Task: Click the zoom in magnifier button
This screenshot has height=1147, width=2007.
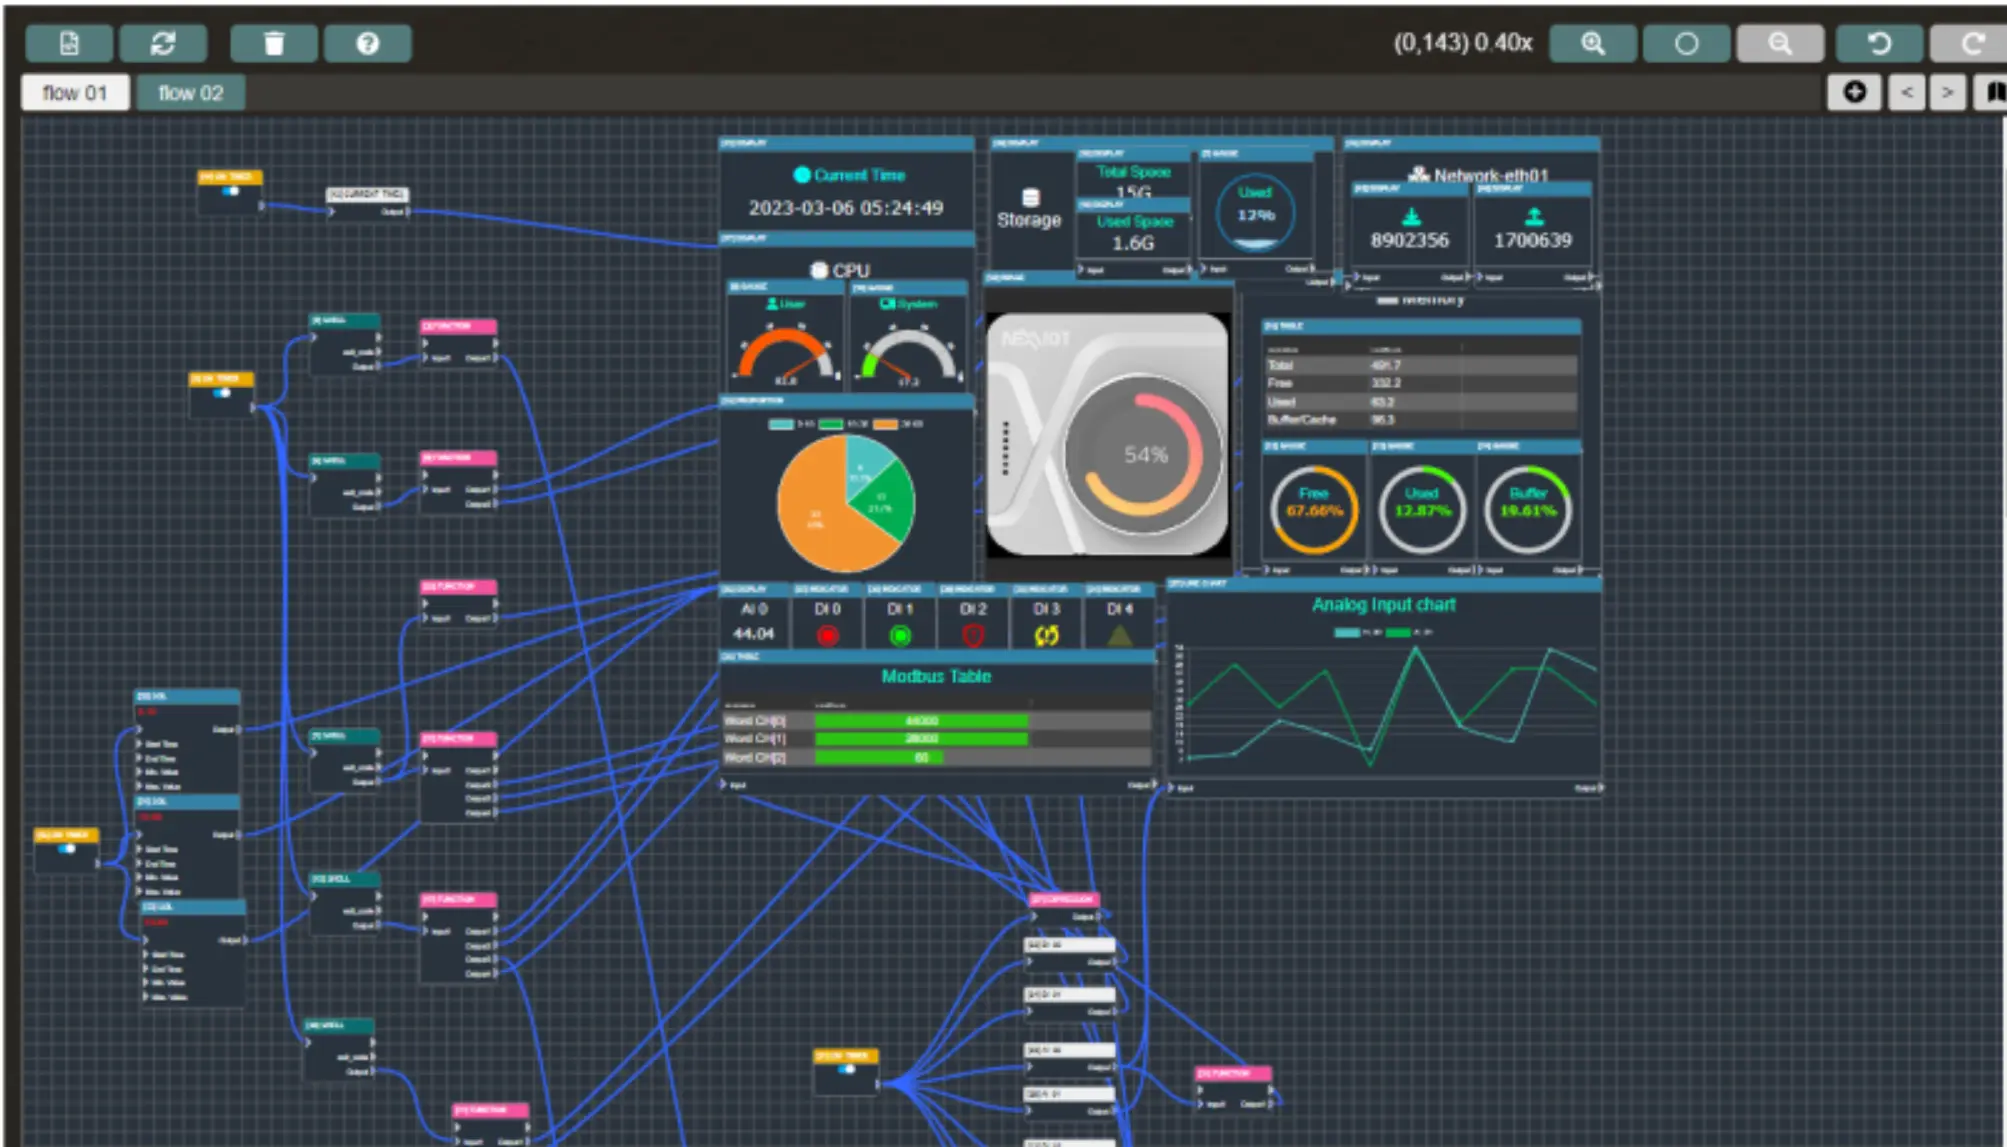Action: pos(1592,43)
